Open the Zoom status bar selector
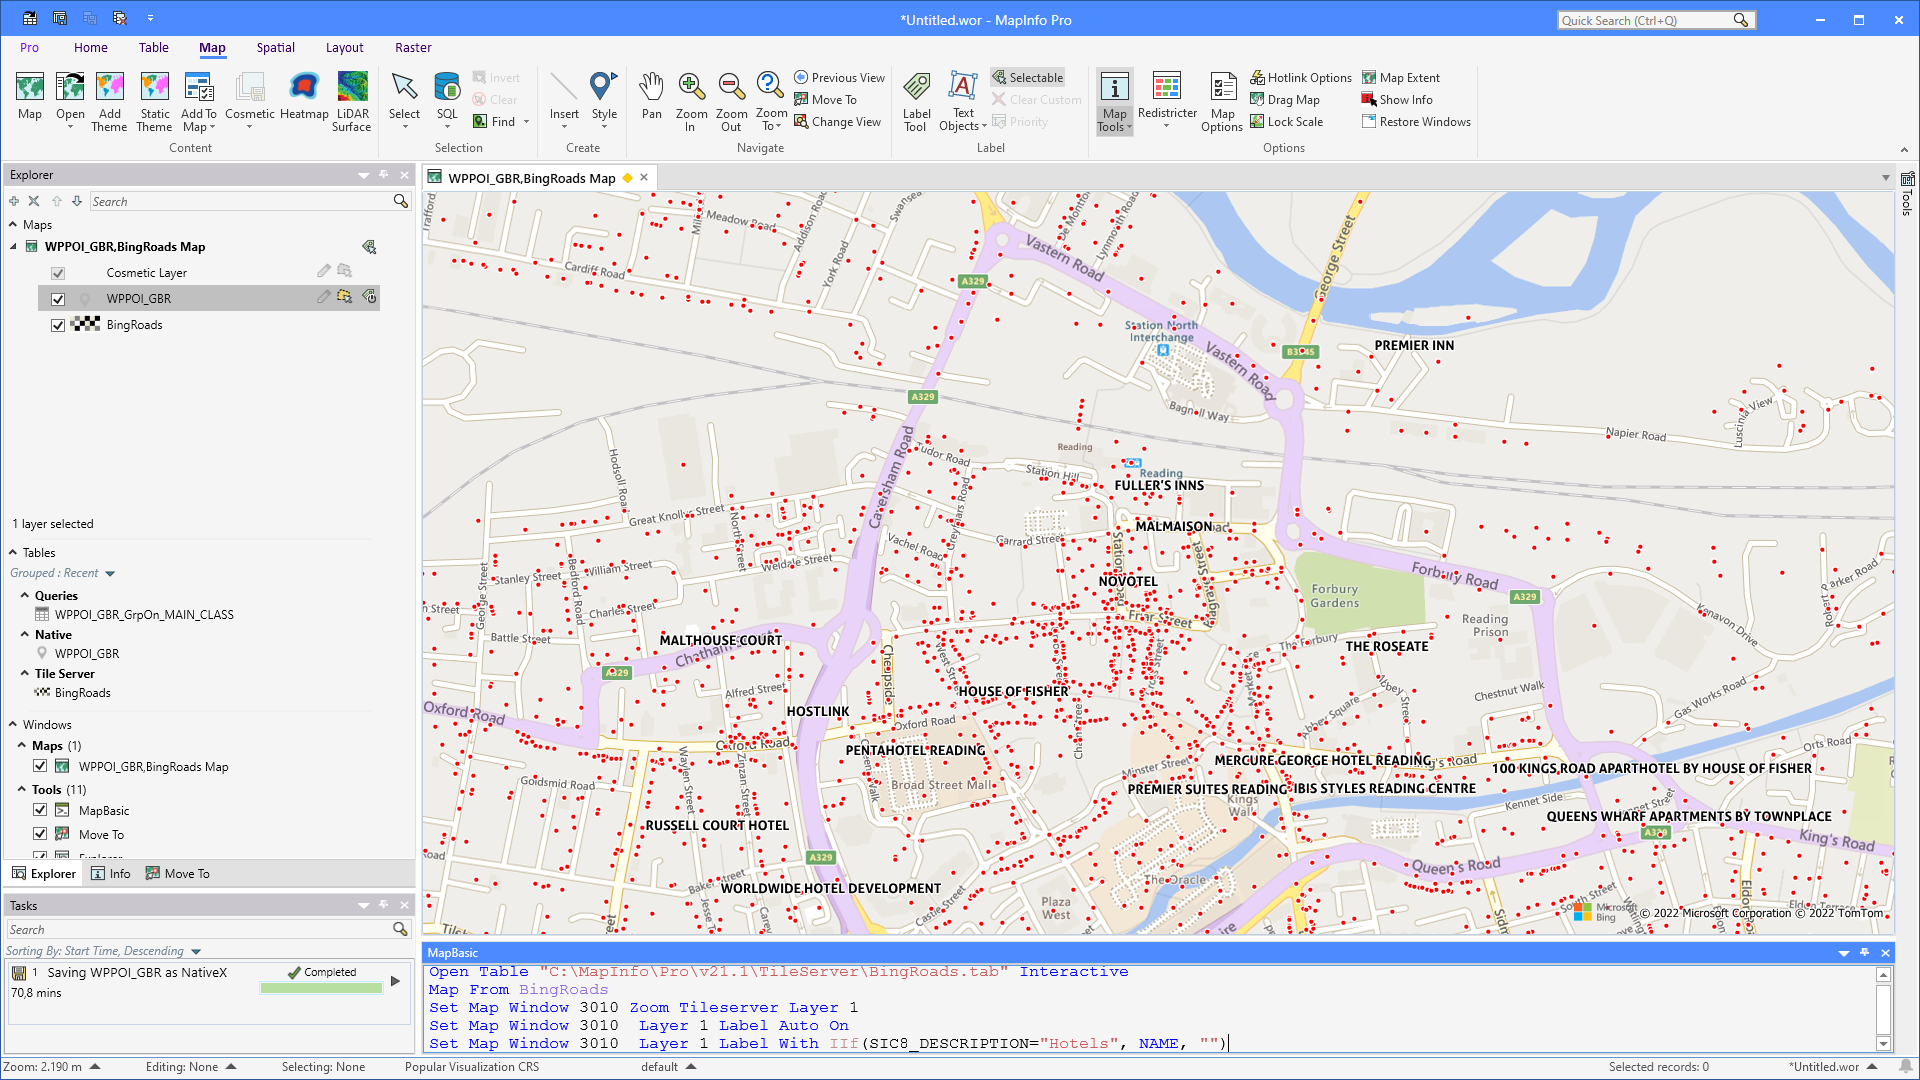Image resolution: width=1920 pixels, height=1080 pixels. click(x=51, y=1067)
